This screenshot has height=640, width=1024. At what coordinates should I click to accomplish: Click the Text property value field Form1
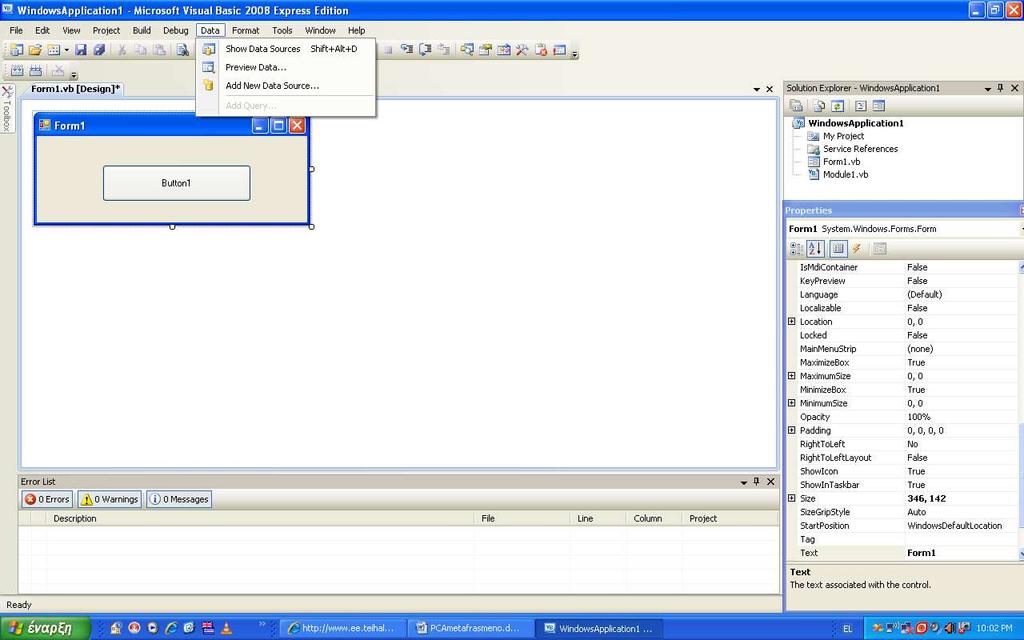[961, 553]
